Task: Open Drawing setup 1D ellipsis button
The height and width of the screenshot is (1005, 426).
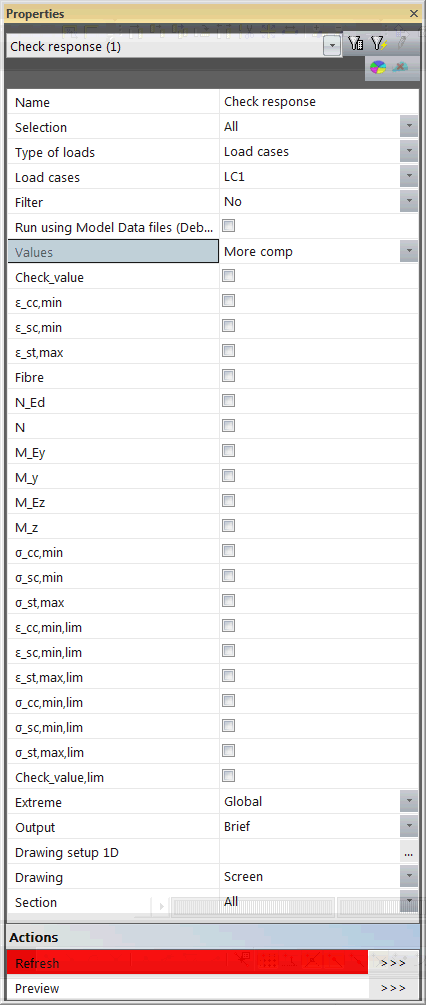Action: point(409,852)
